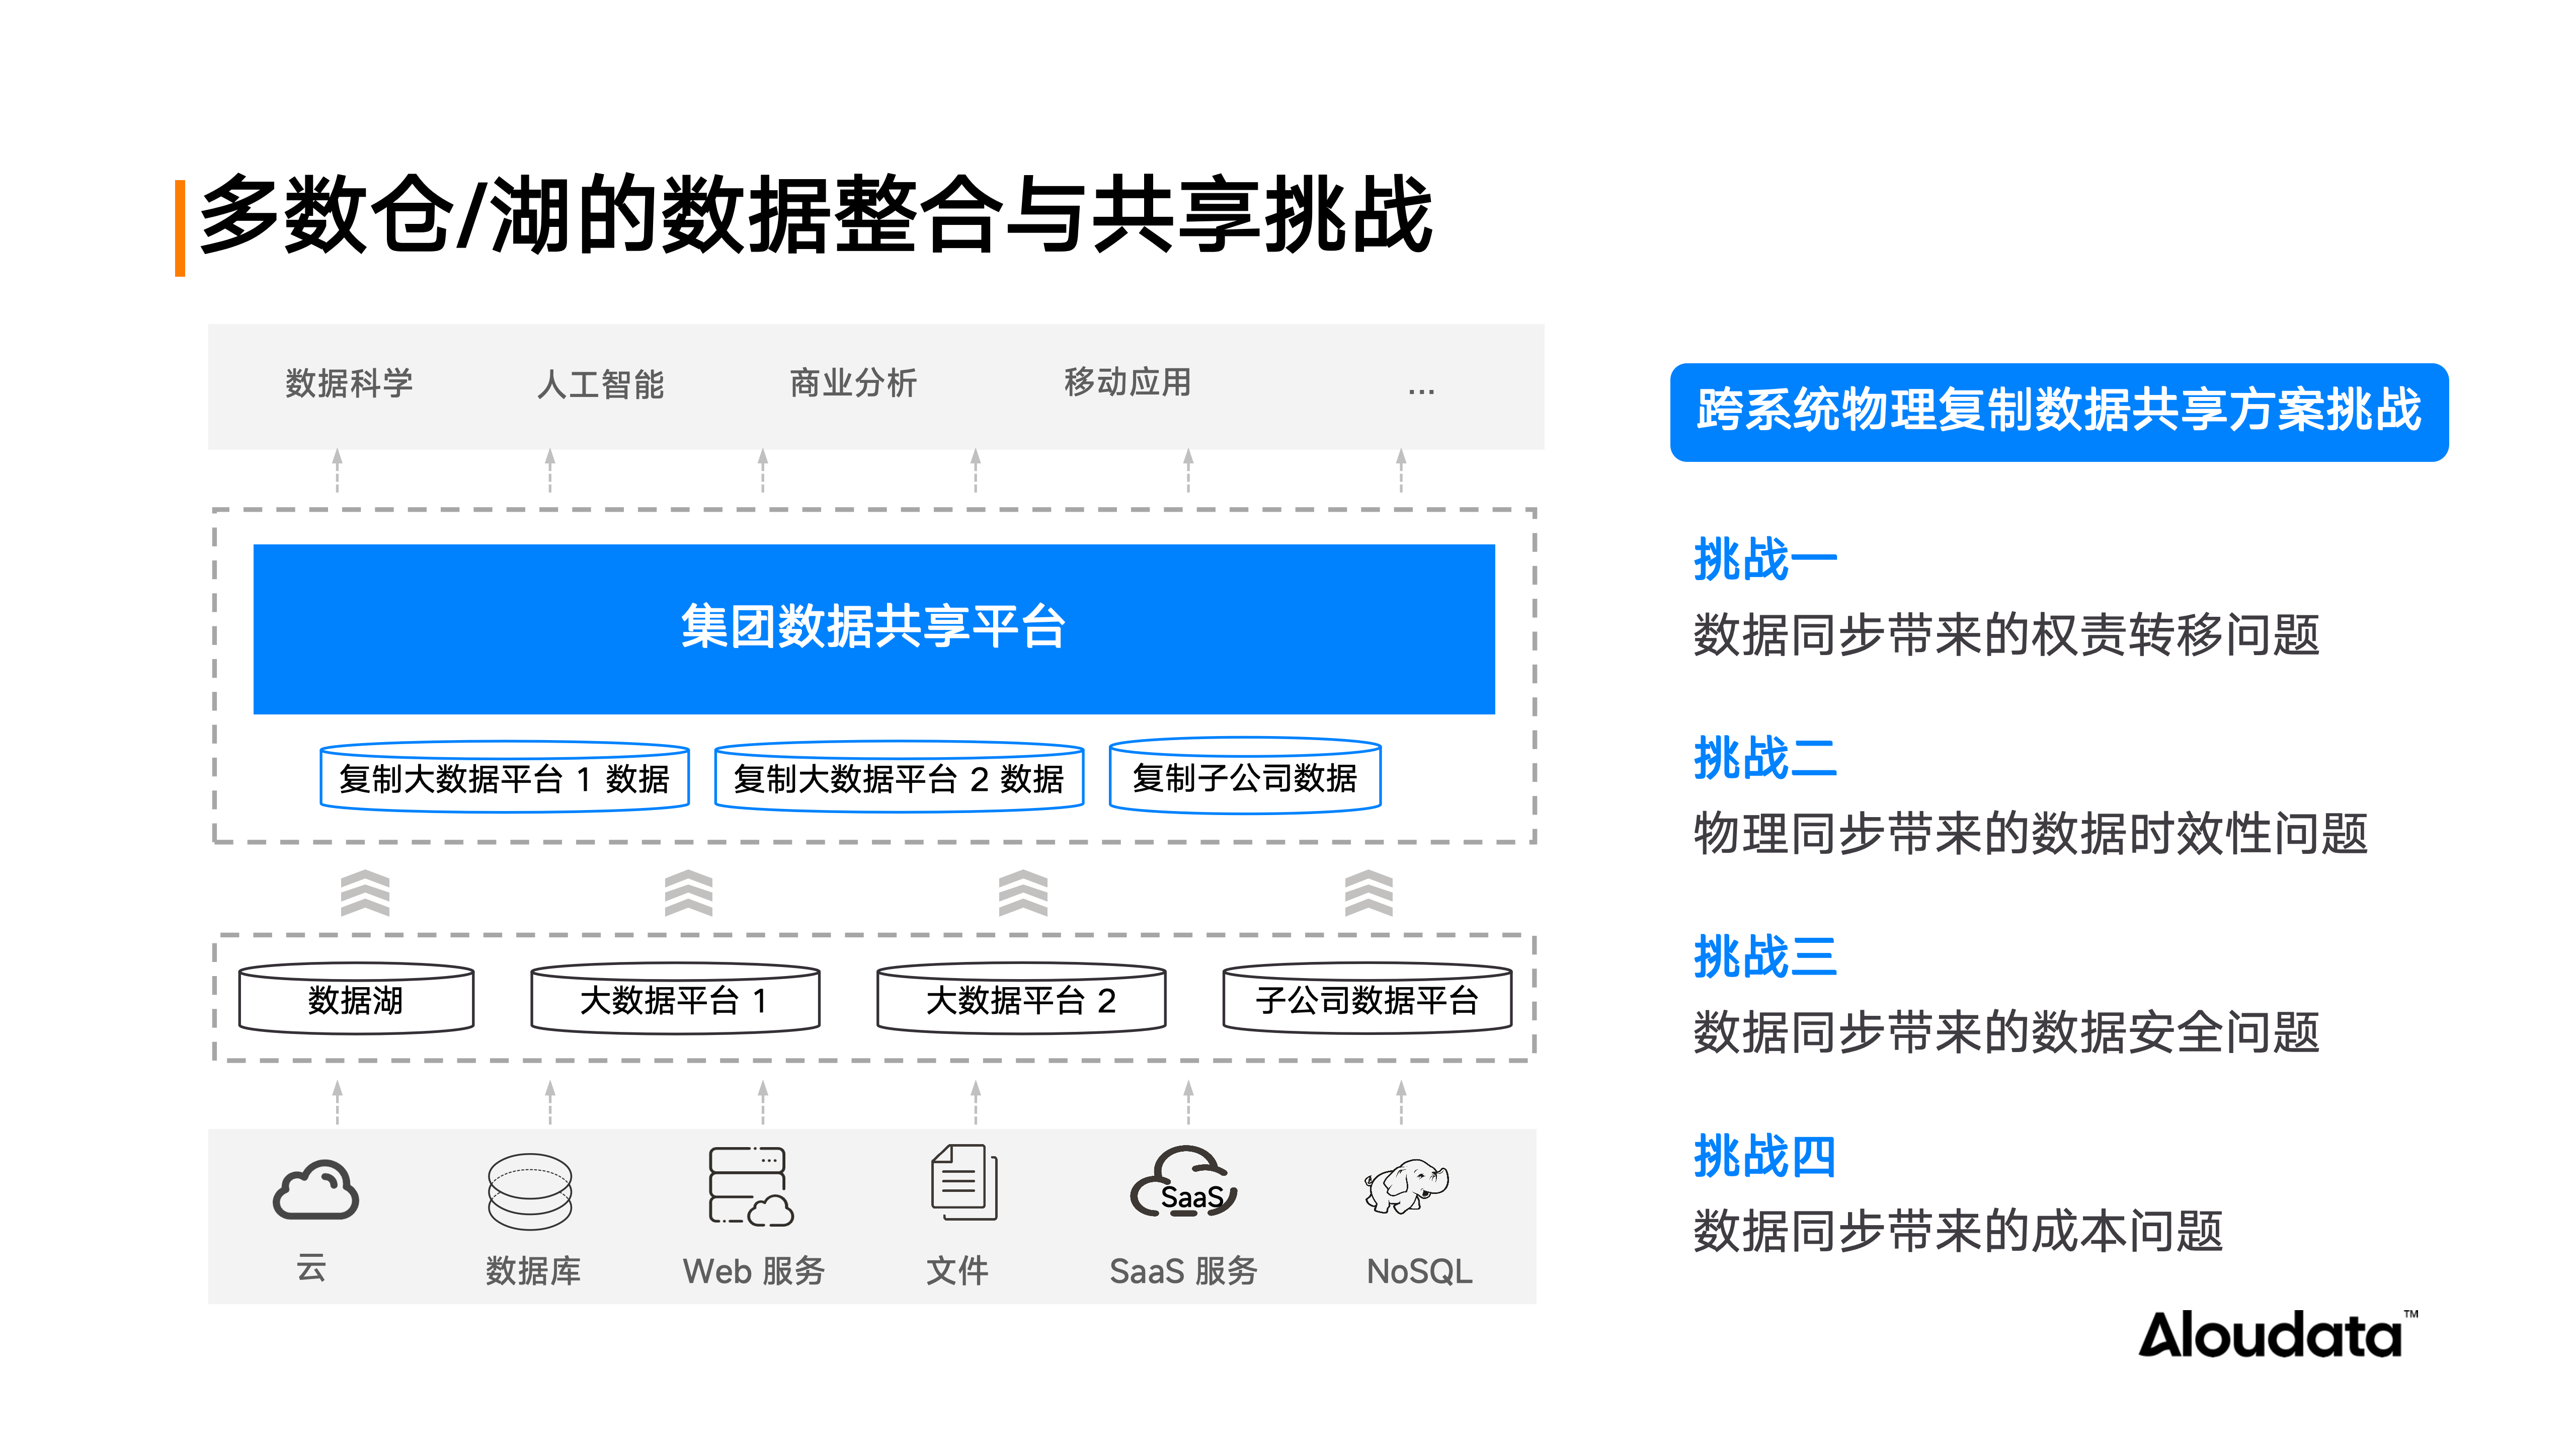The width and height of the screenshot is (2576, 1449).
Task: Select the 大数据平台 2 cylinder
Action: 1021,999
